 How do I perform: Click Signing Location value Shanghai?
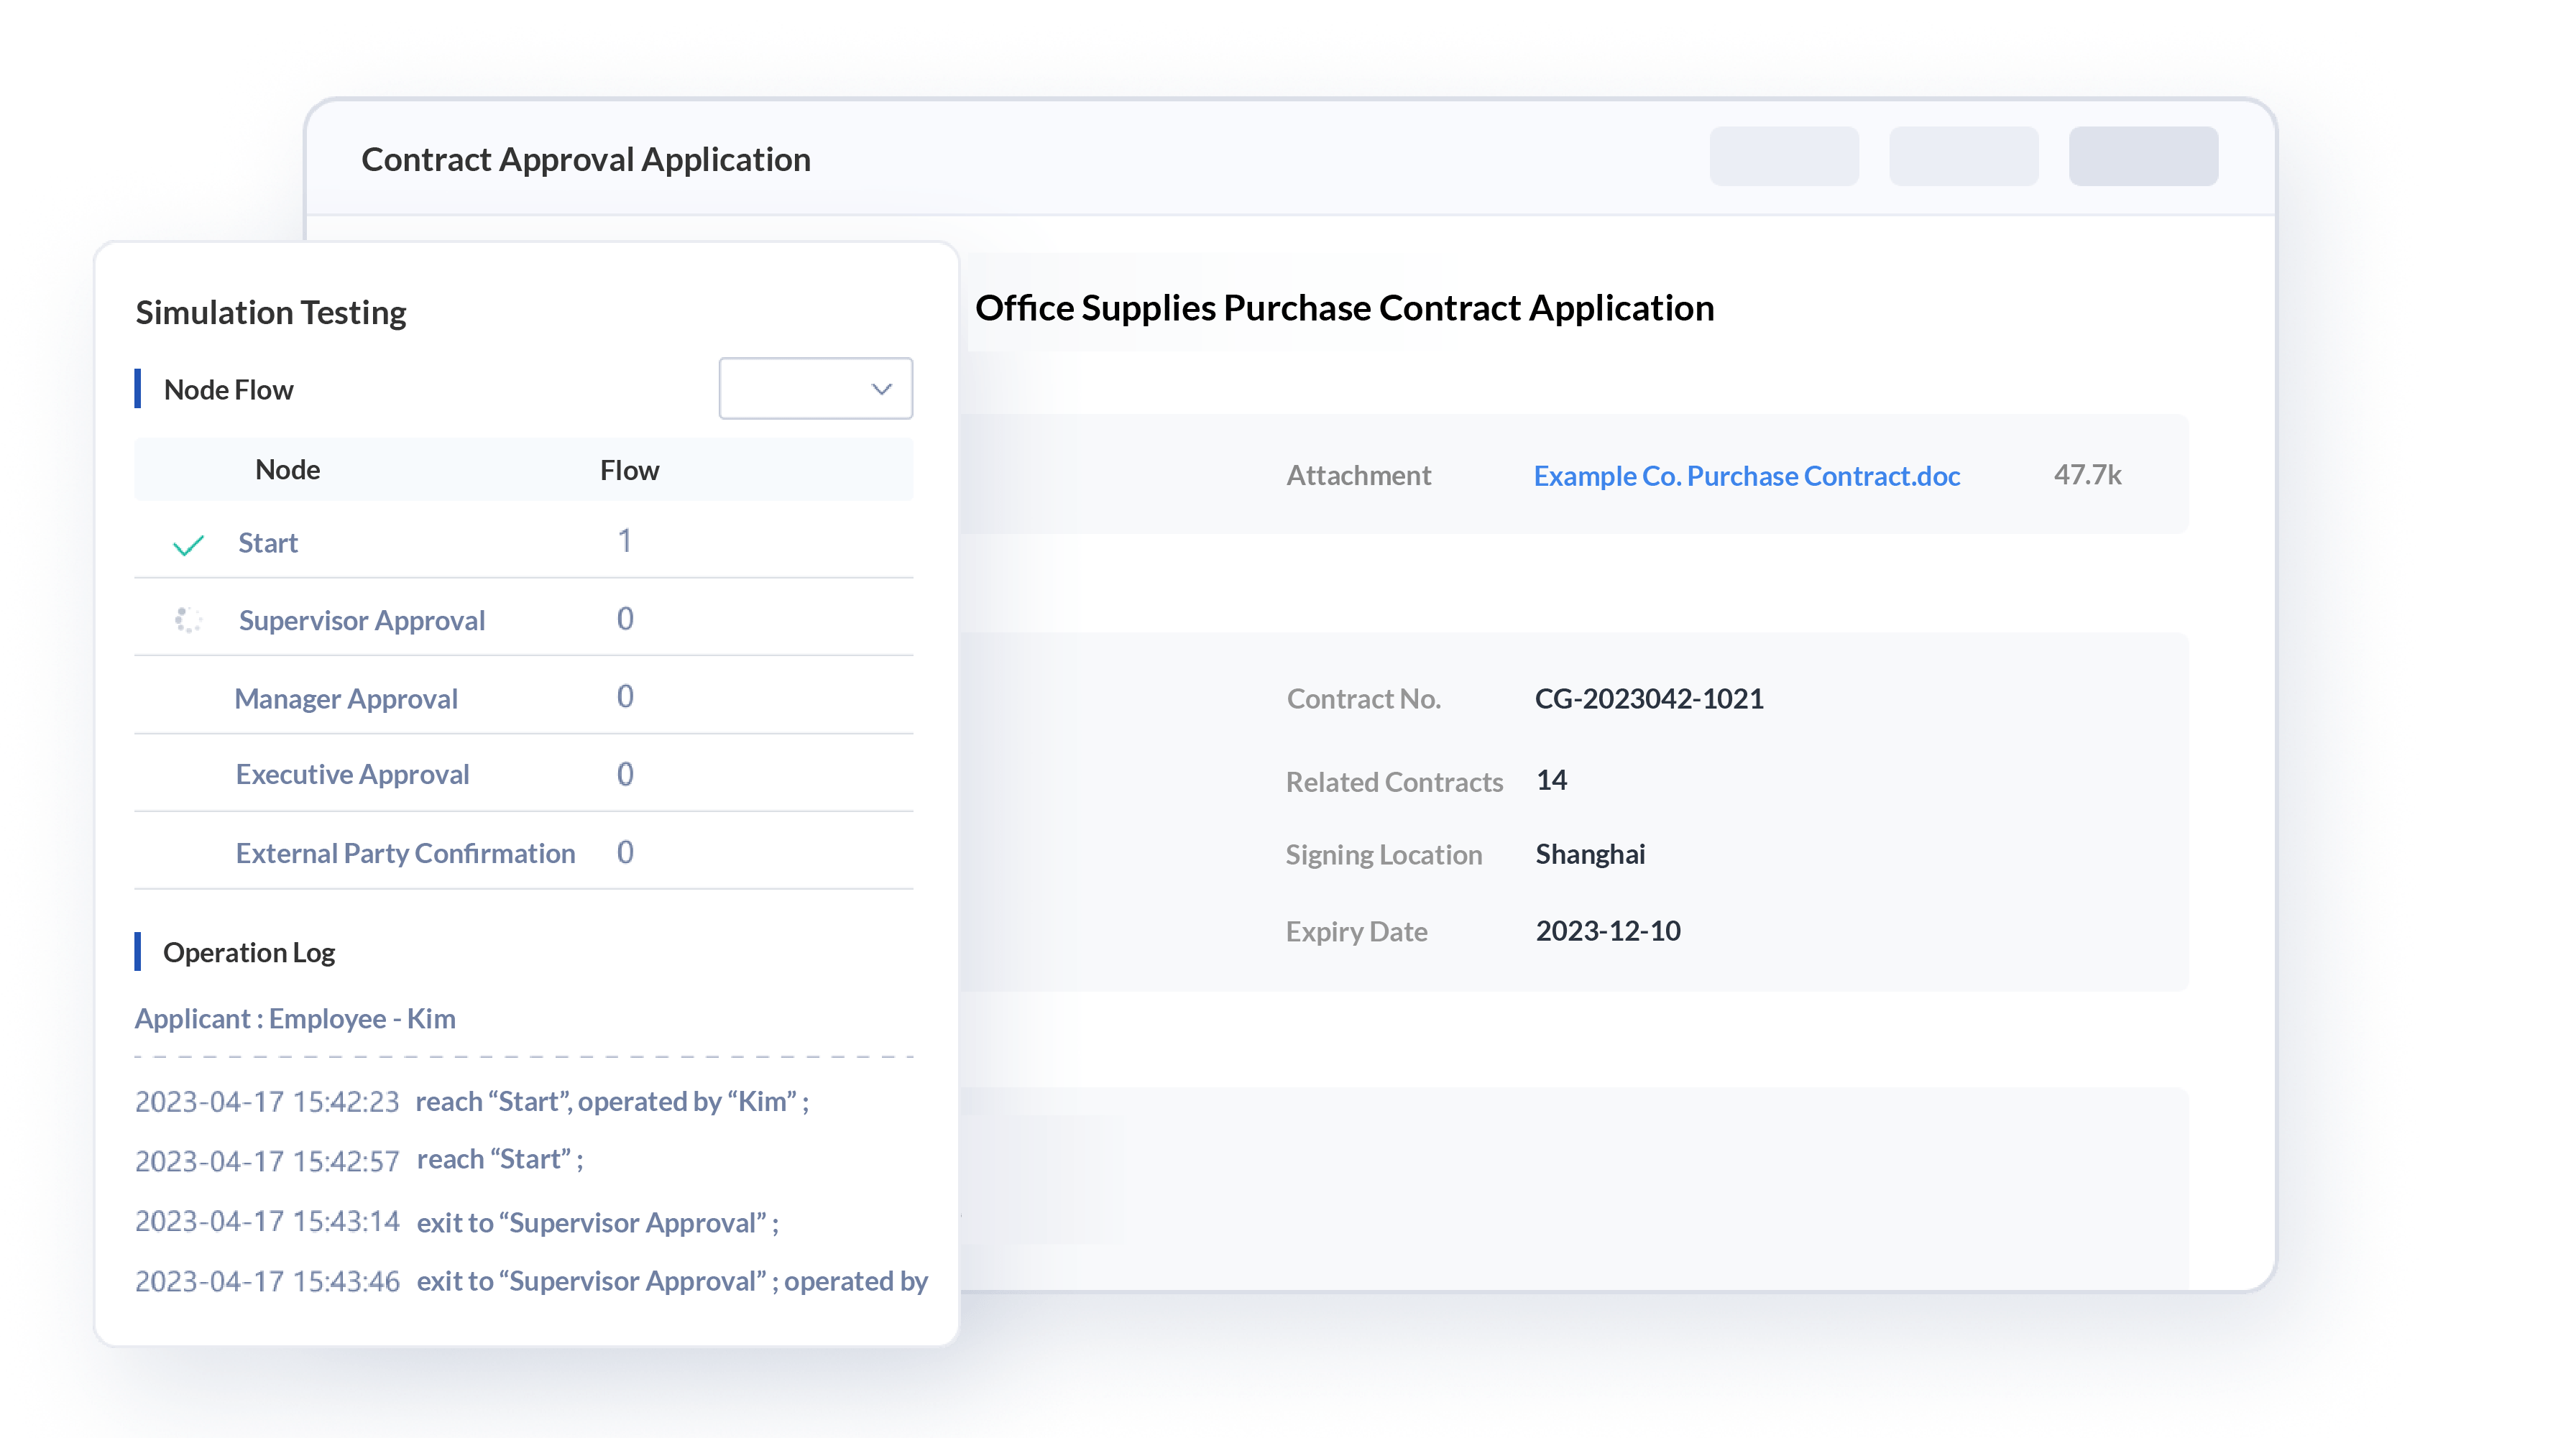[1590, 854]
